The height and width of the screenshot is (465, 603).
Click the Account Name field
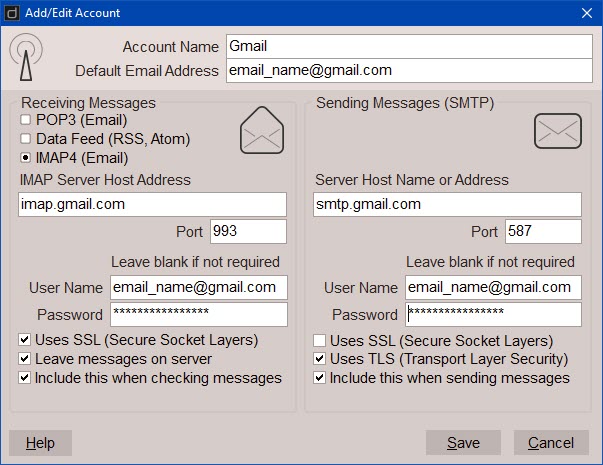[409, 47]
